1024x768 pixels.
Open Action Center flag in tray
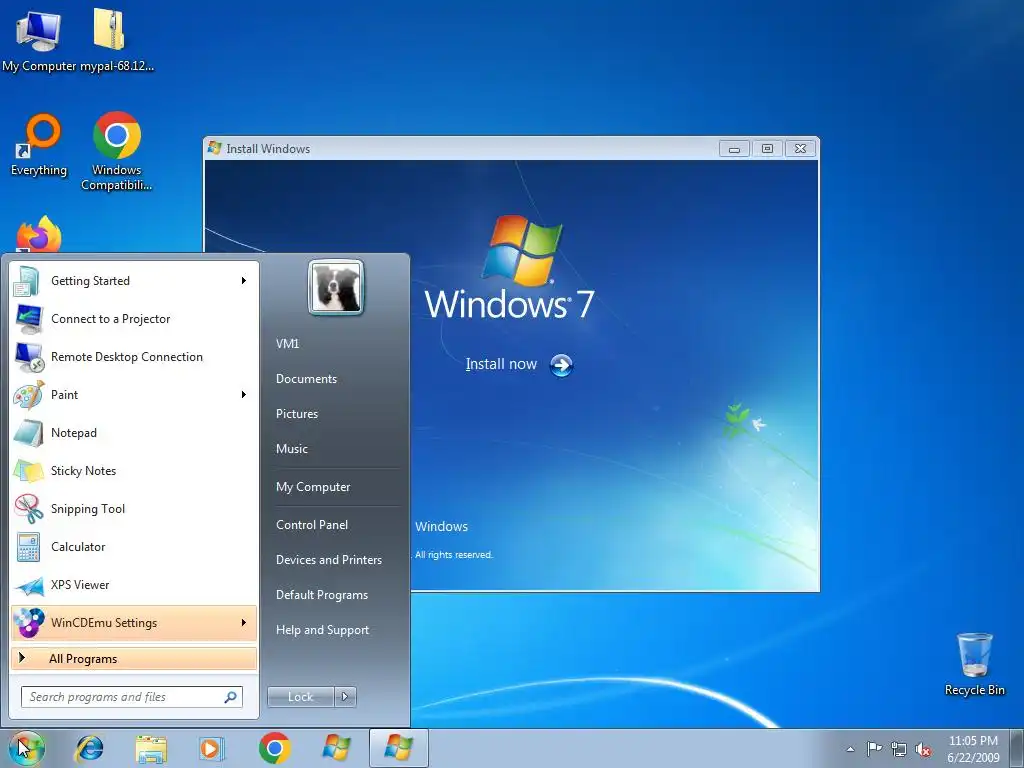pyautogui.click(x=874, y=749)
